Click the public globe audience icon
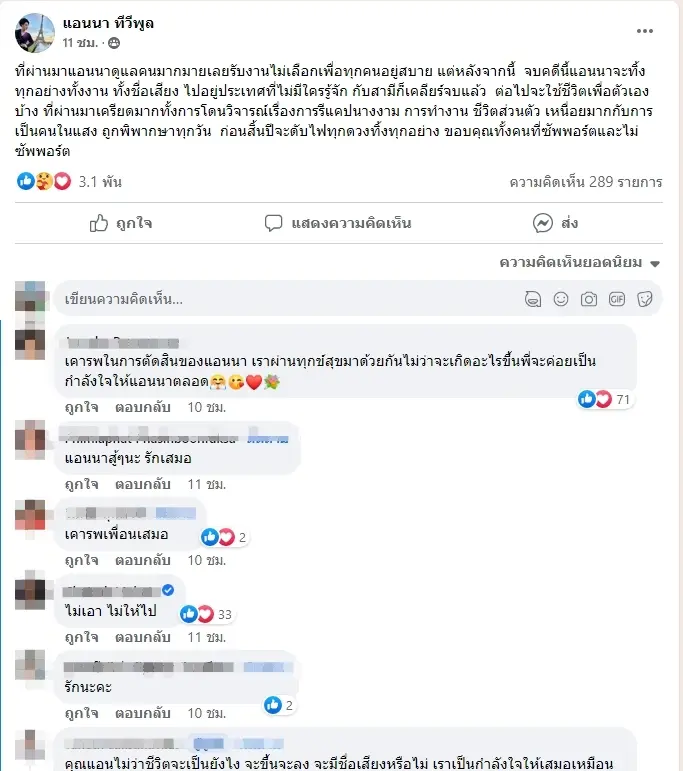Image resolution: width=683 pixels, height=771 pixels. point(114,43)
